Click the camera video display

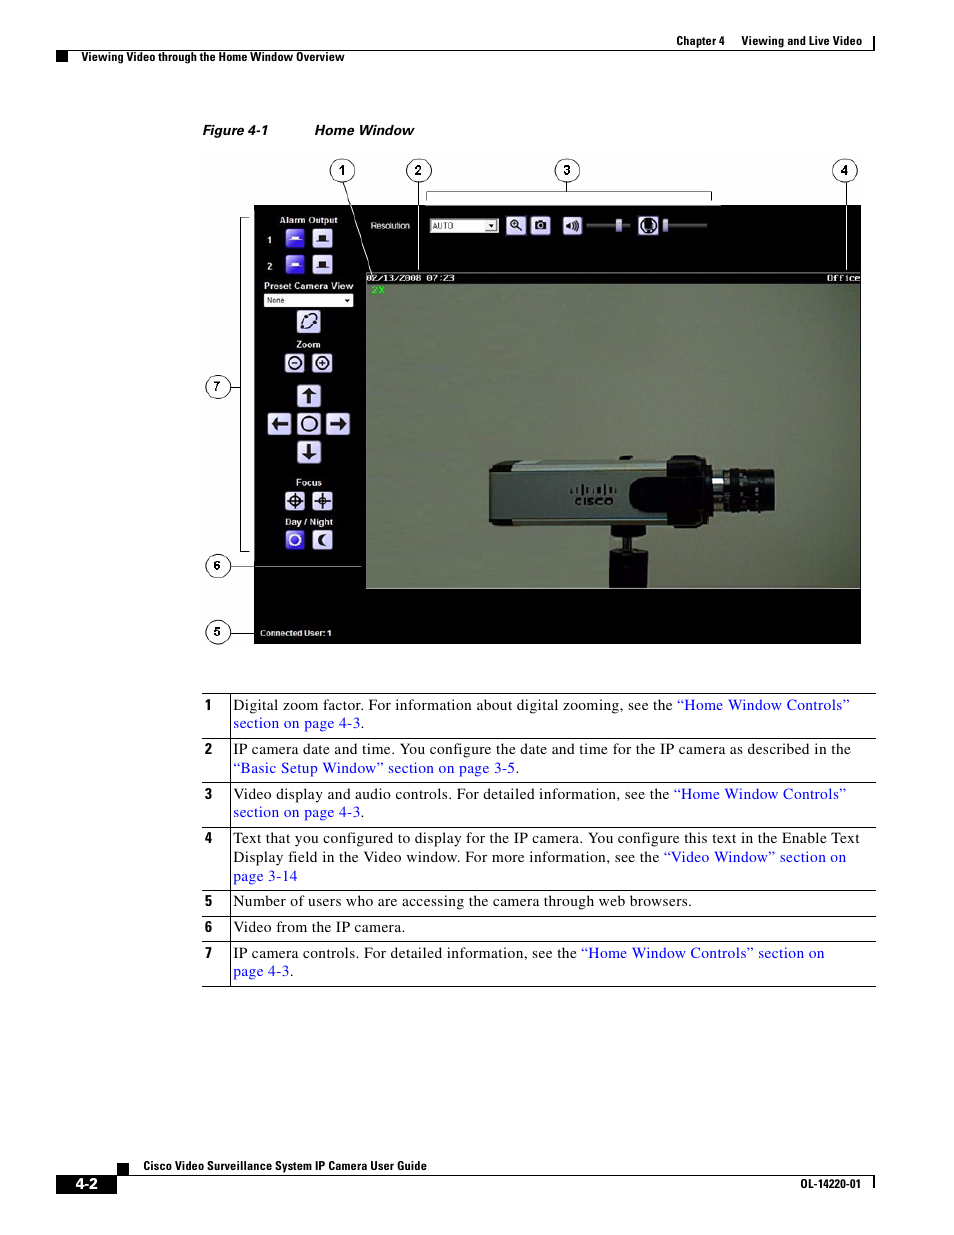(x=613, y=436)
